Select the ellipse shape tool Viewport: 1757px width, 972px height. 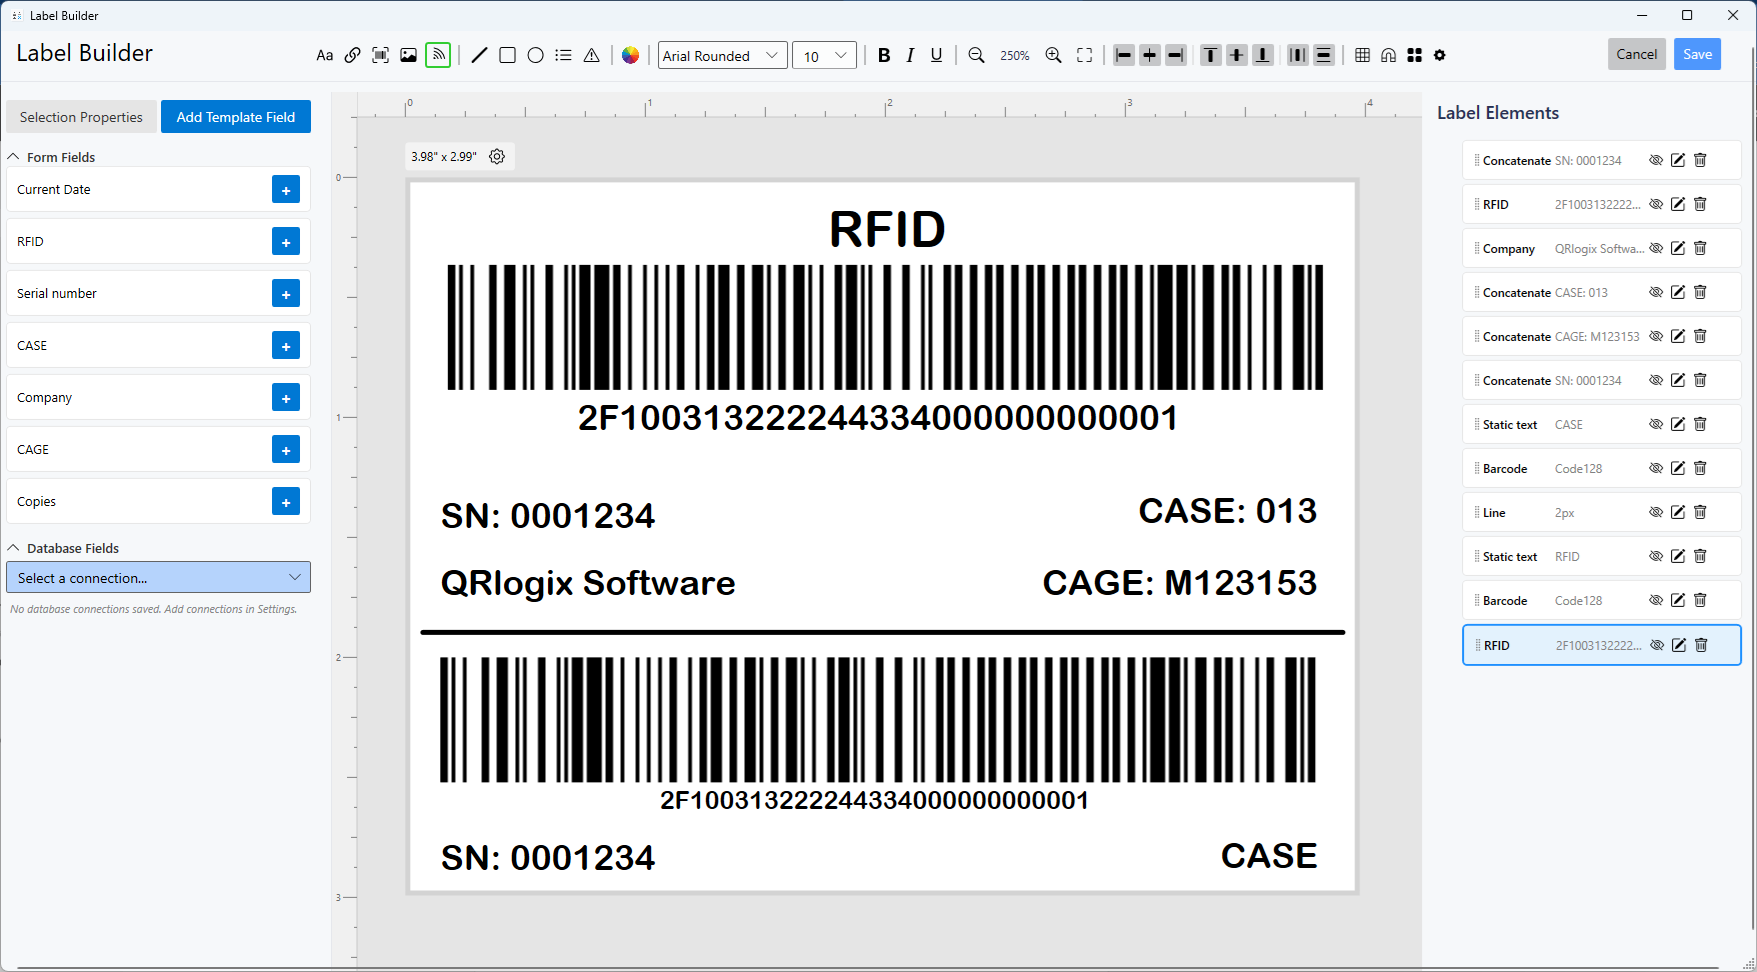[x=535, y=55]
